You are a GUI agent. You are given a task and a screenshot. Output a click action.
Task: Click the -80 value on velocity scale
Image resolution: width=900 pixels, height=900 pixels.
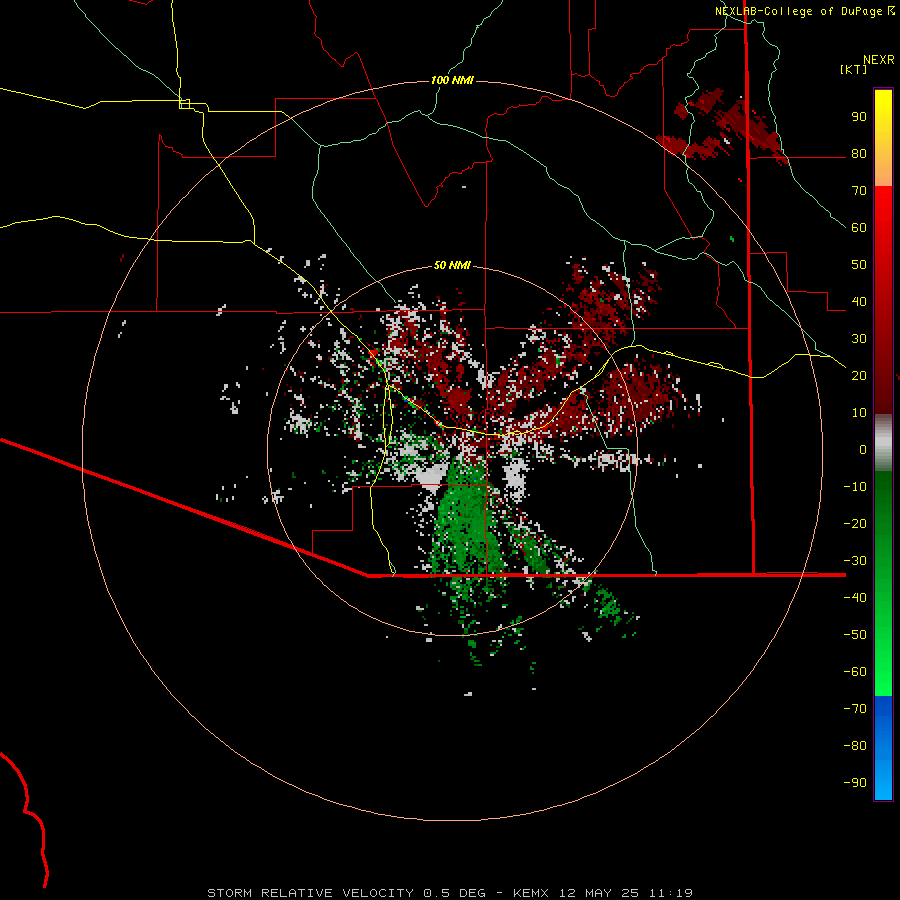tap(855, 746)
